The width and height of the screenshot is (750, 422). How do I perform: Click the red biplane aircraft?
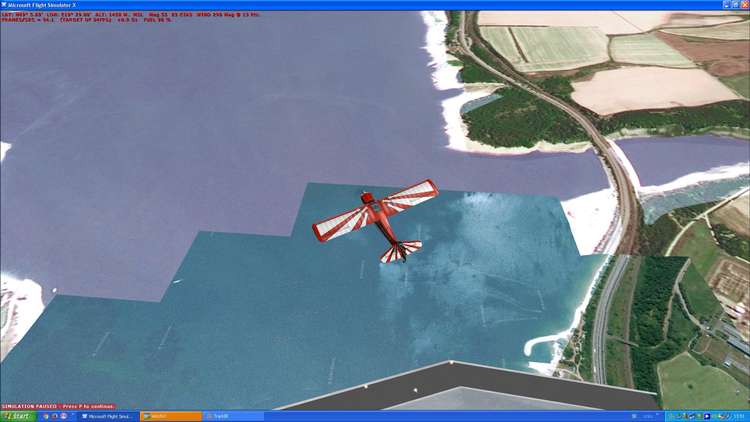(375, 219)
